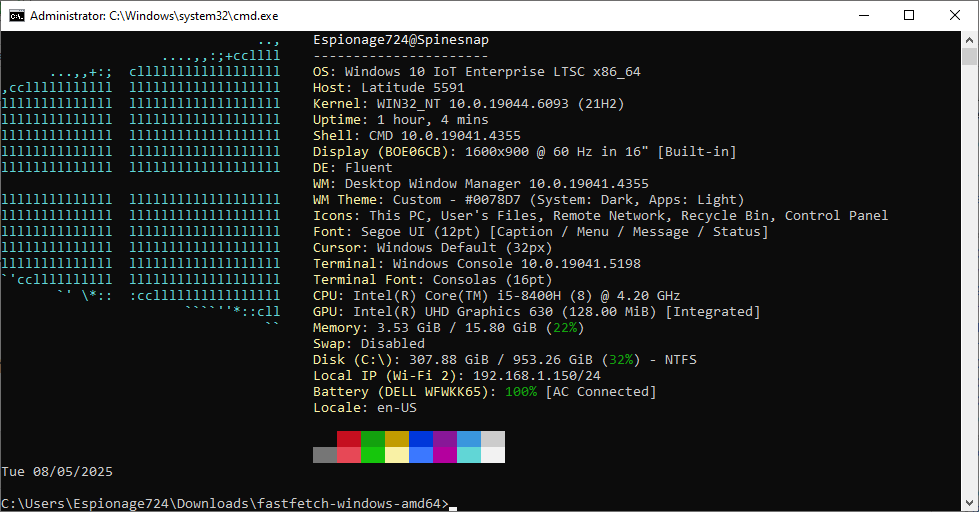979x512 pixels.
Task: Click the 'Shell: CMD 10.0.19041.4355' line
Action: [417, 135]
